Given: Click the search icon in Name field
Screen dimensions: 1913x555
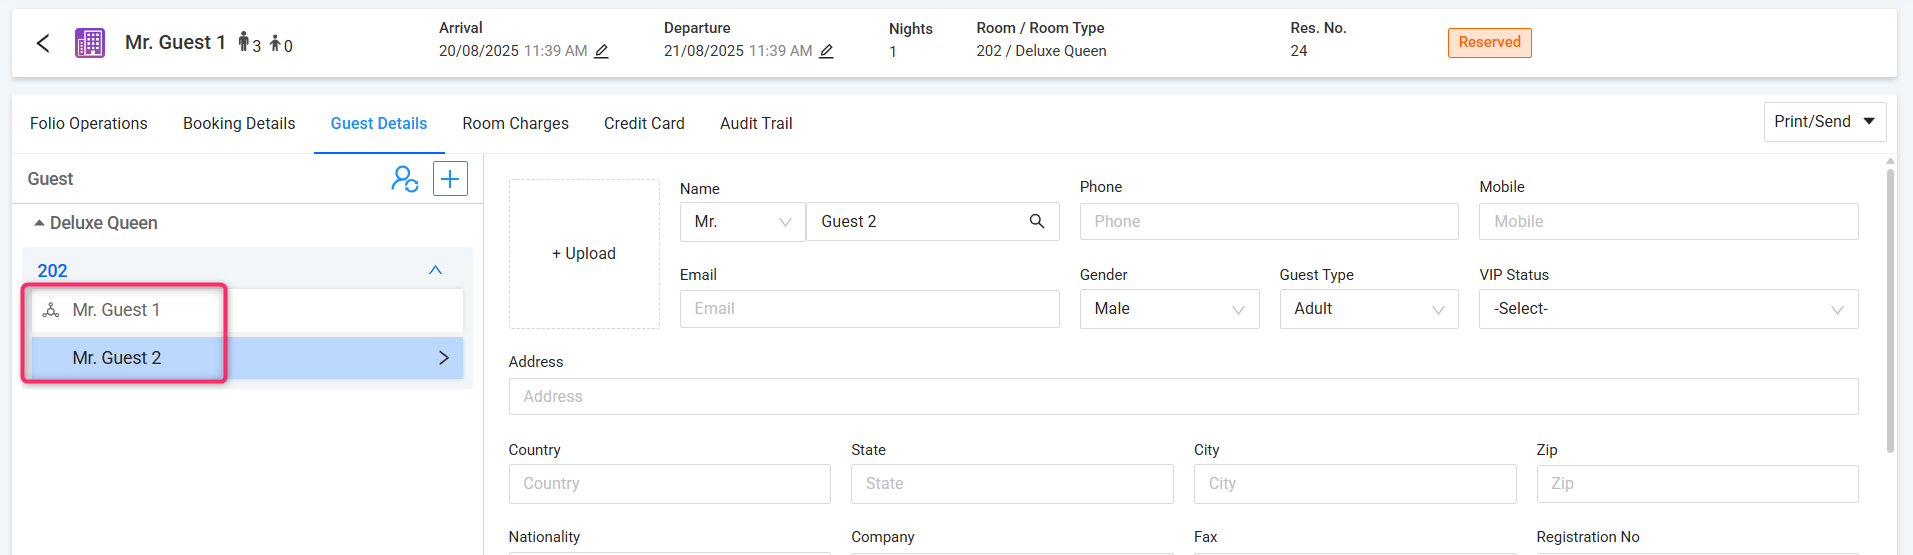Looking at the screenshot, I should 1037,221.
